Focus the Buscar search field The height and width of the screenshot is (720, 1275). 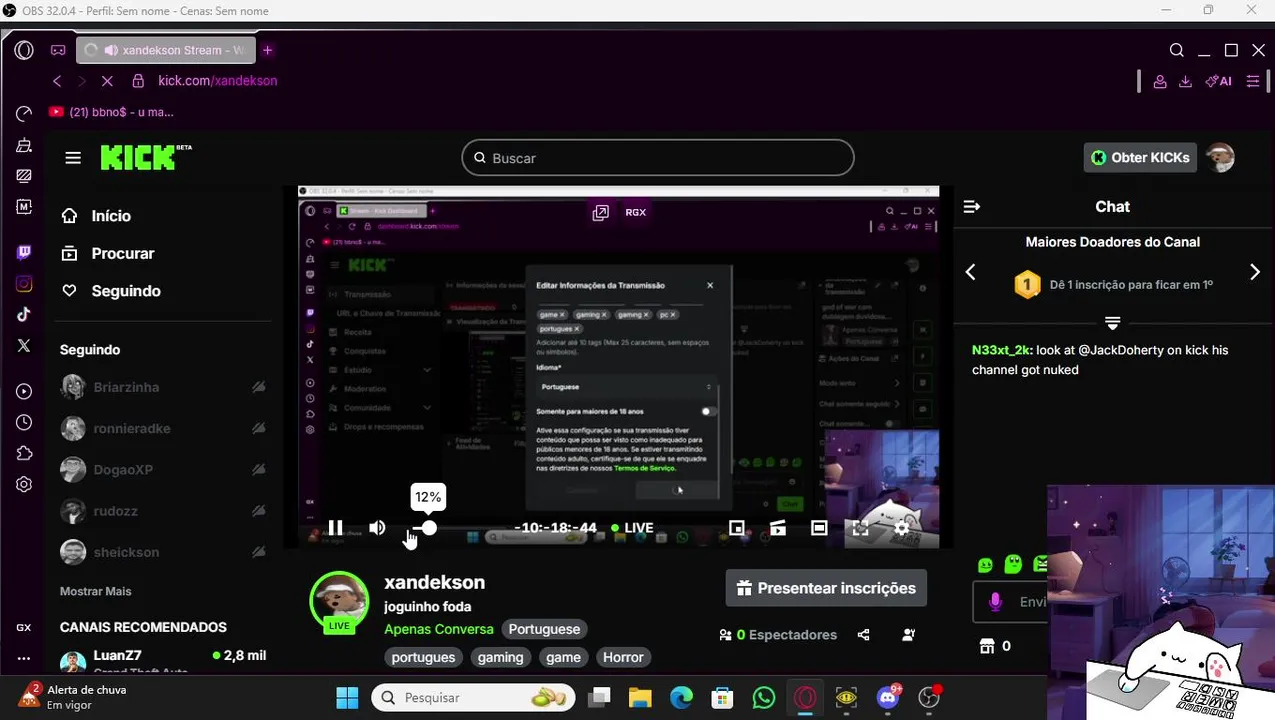click(658, 158)
